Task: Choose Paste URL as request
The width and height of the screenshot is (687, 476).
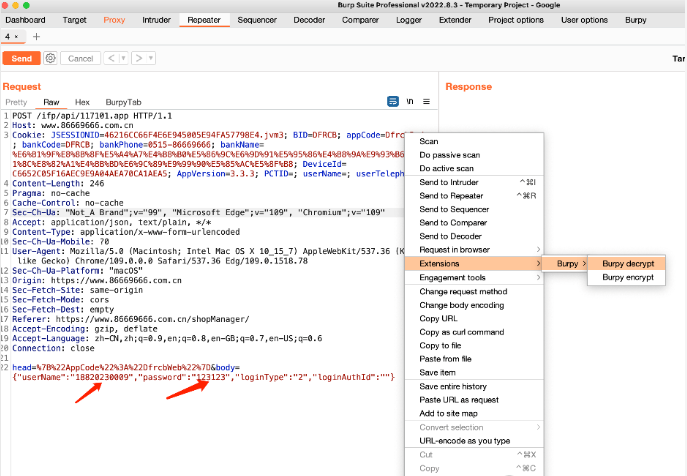Action: (474, 400)
